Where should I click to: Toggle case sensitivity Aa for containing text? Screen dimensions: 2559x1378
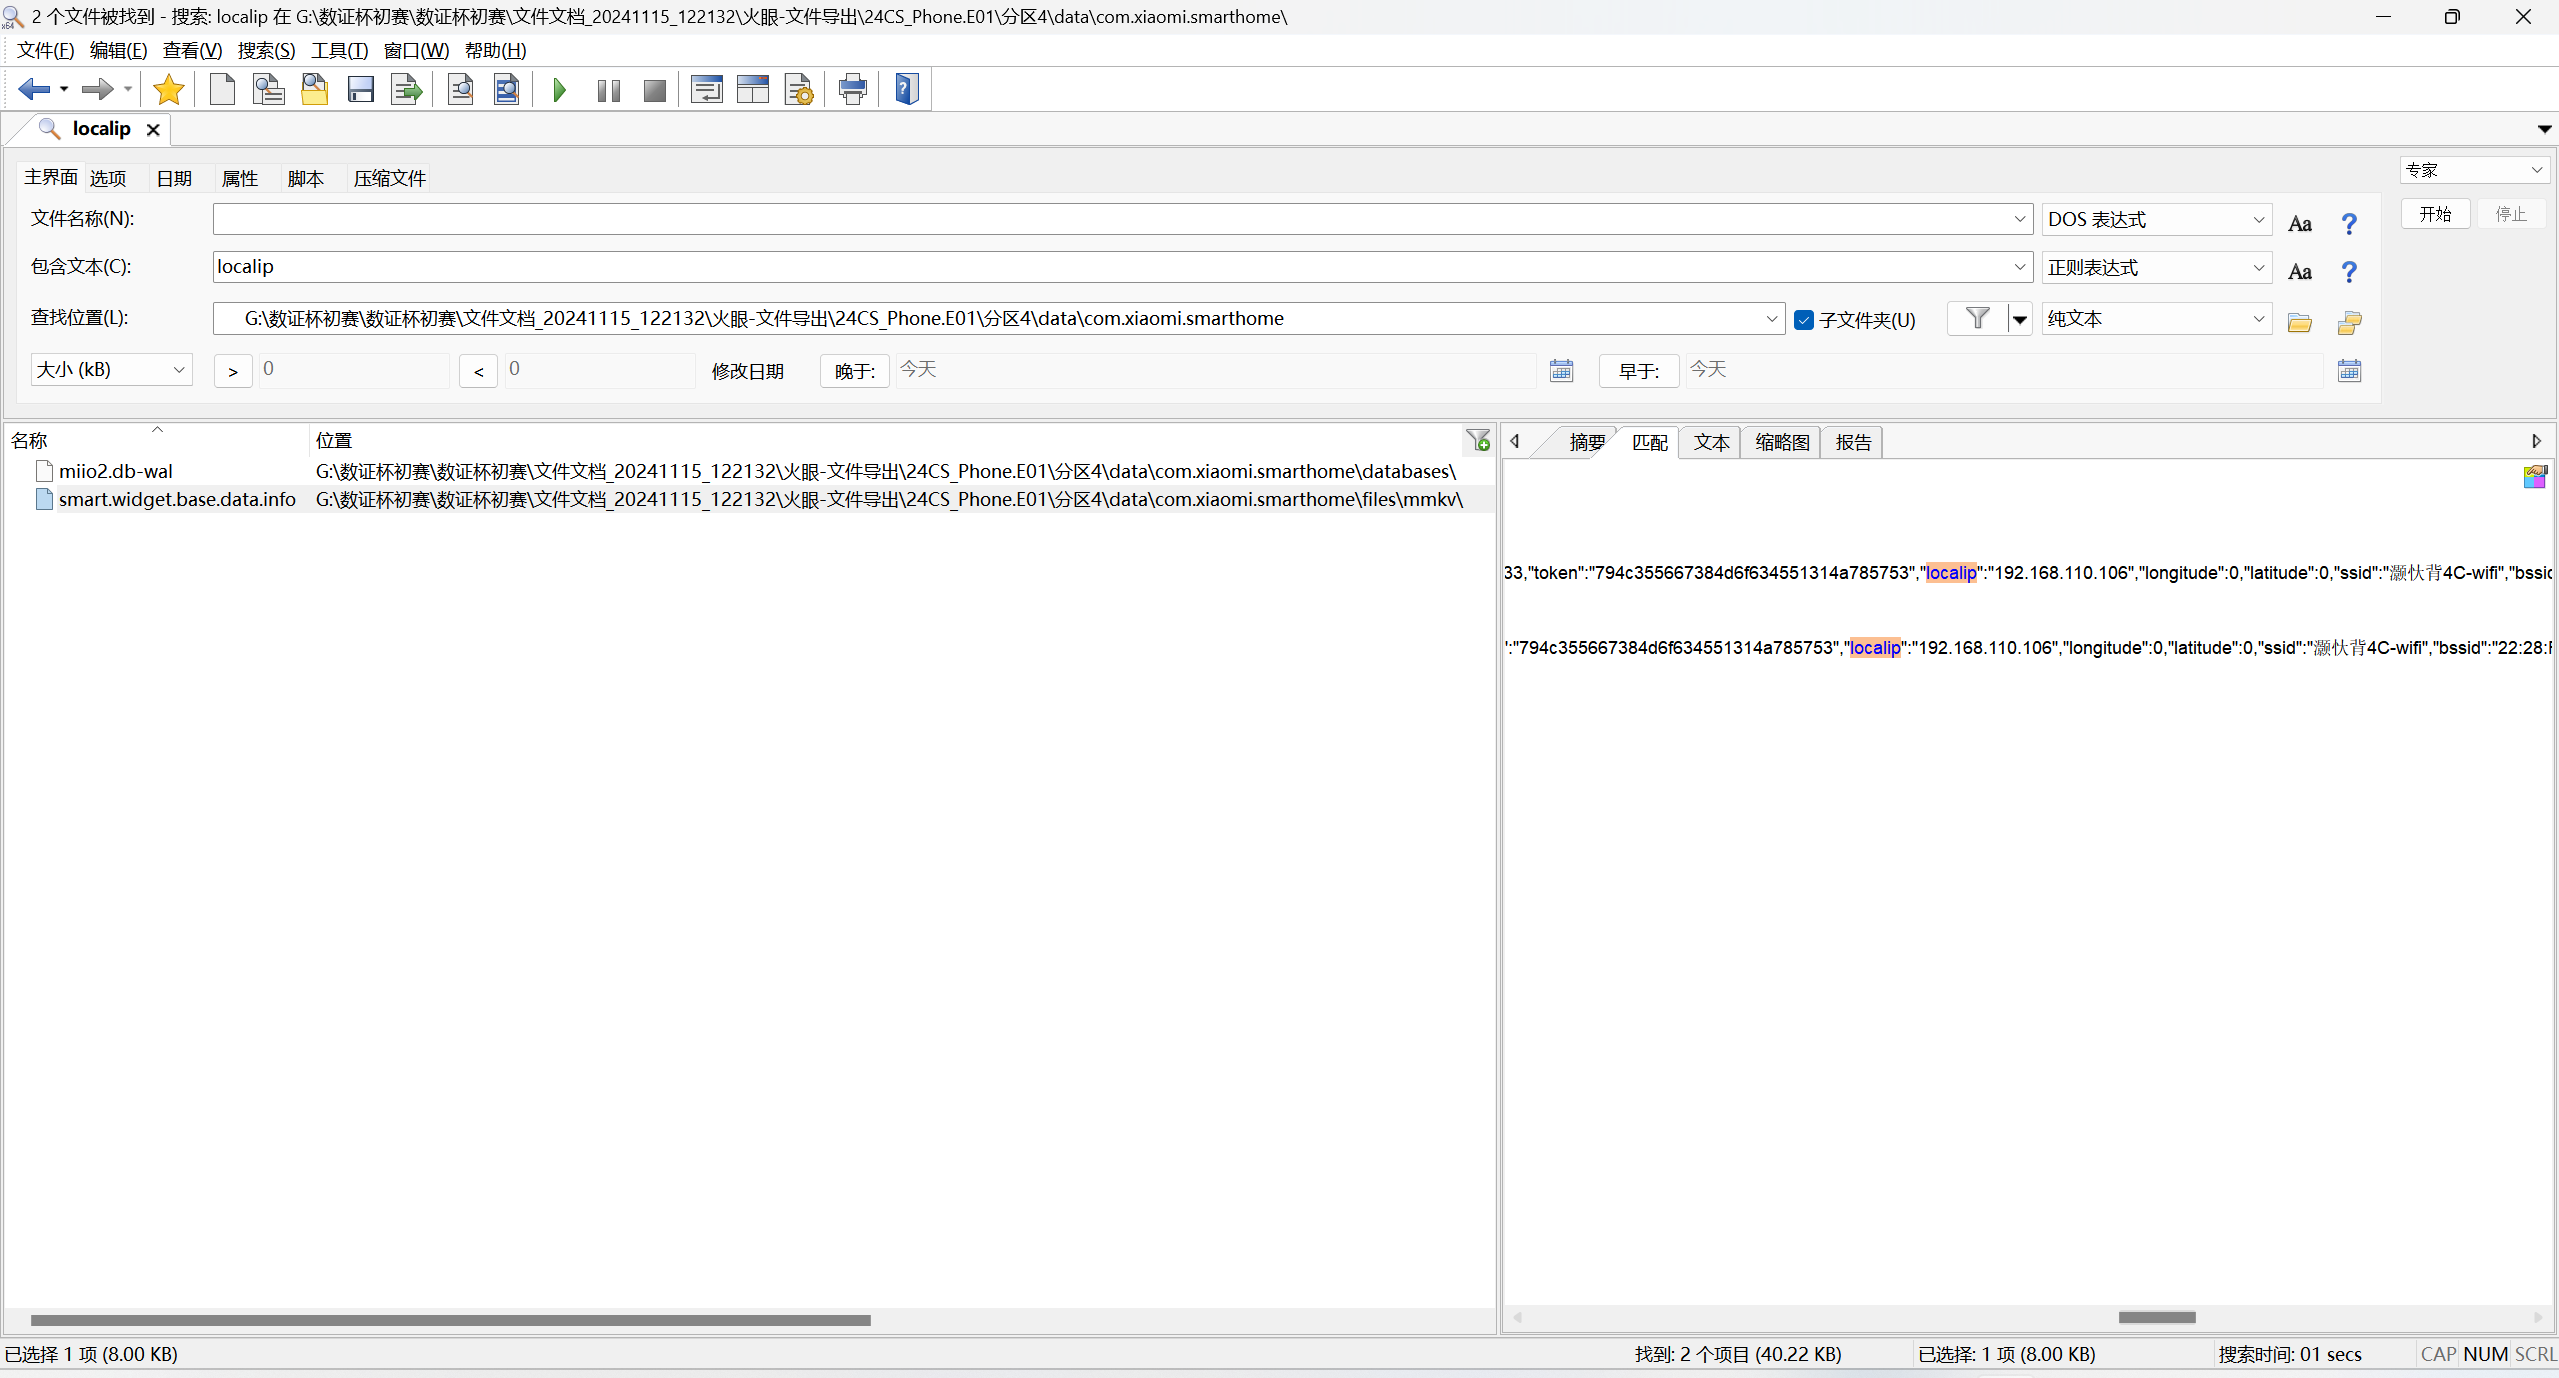2299,272
